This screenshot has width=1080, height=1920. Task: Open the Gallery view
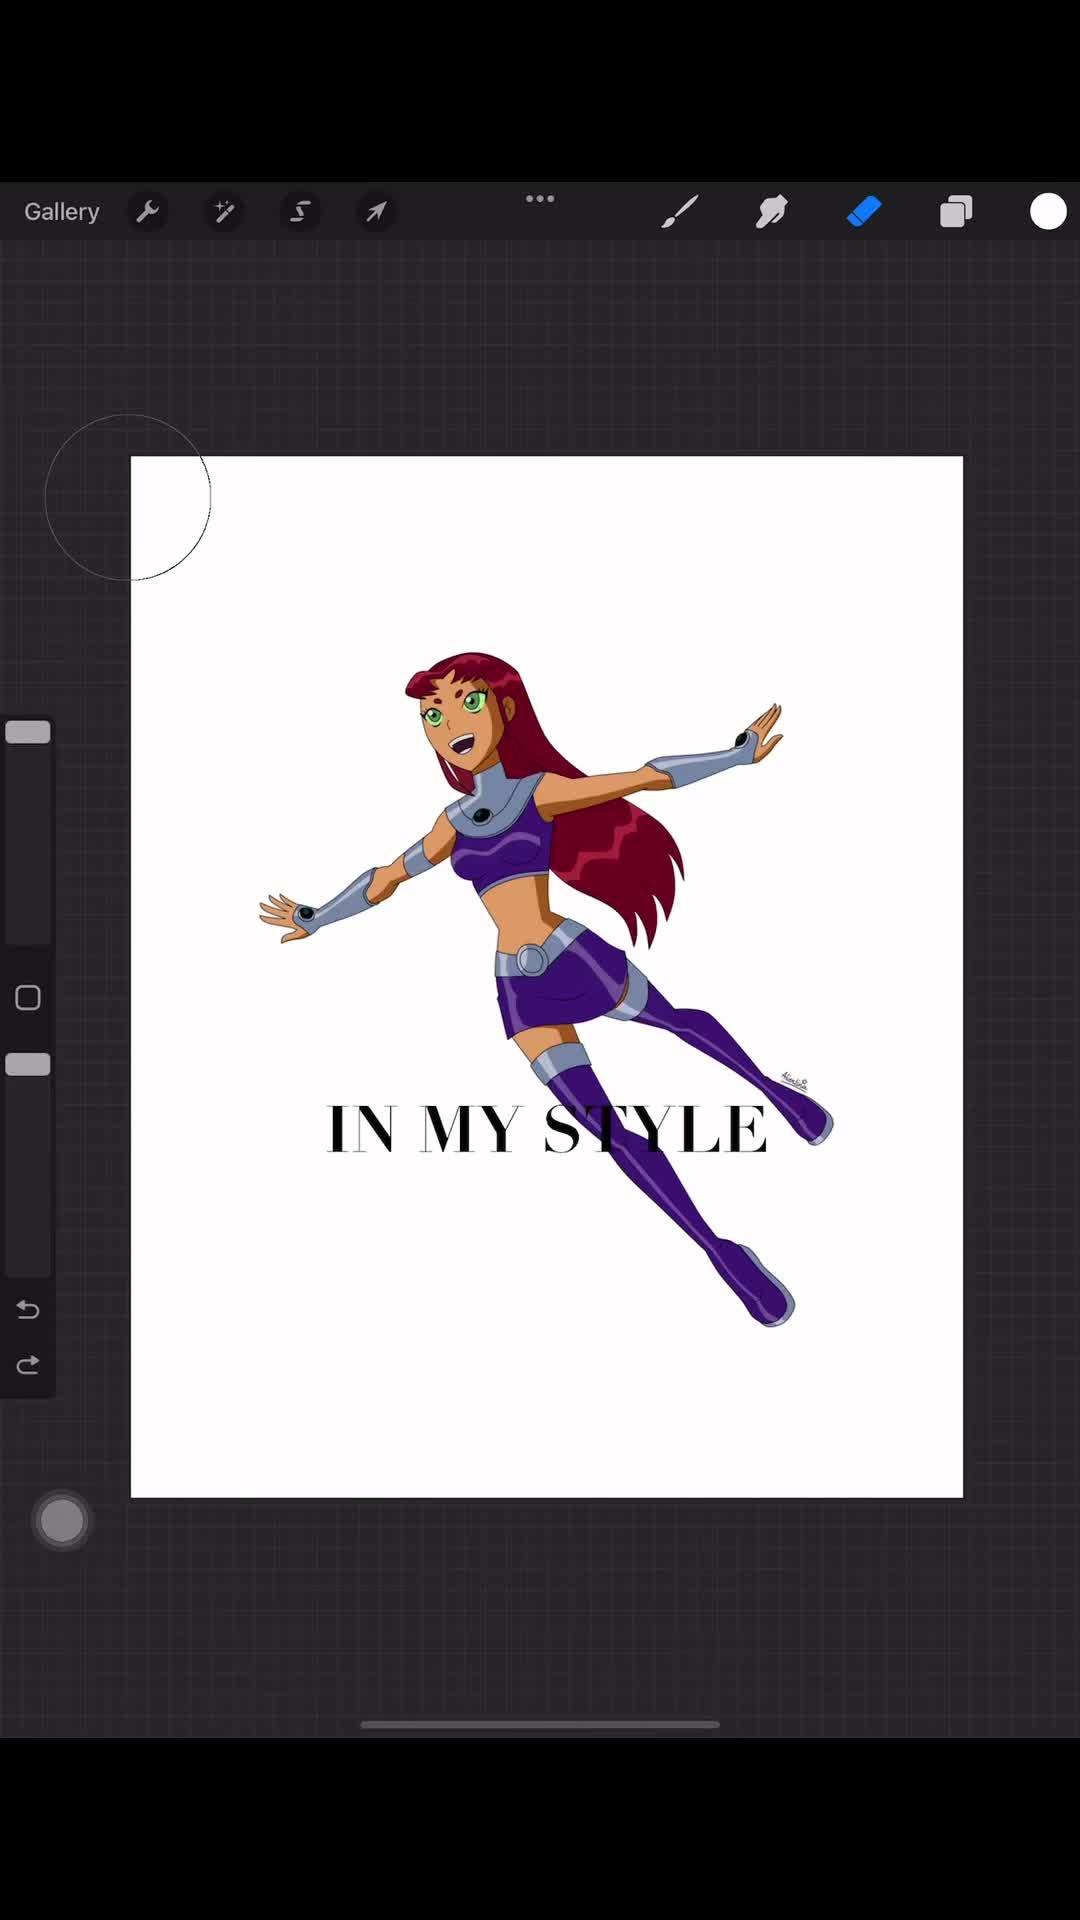coord(62,212)
